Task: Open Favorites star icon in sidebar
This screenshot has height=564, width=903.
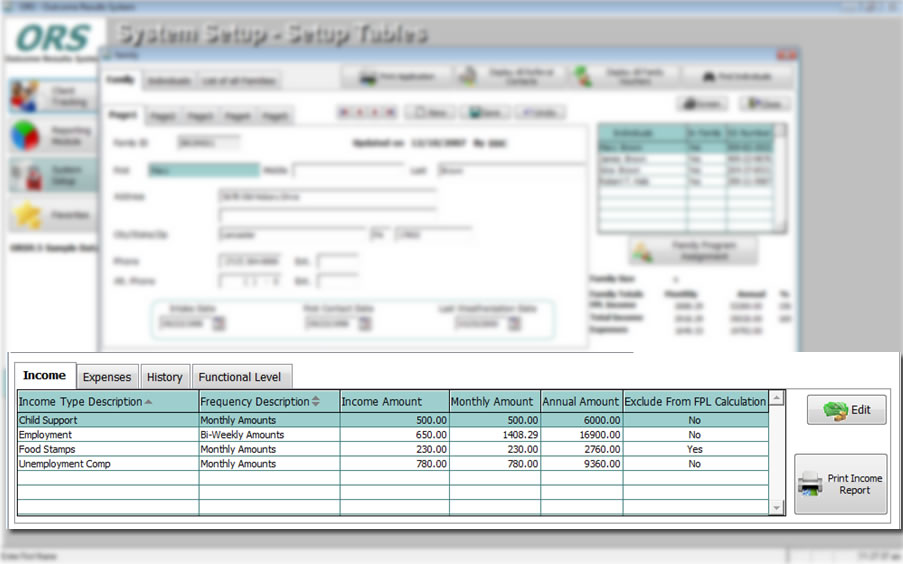Action: (x=27, y=215)
